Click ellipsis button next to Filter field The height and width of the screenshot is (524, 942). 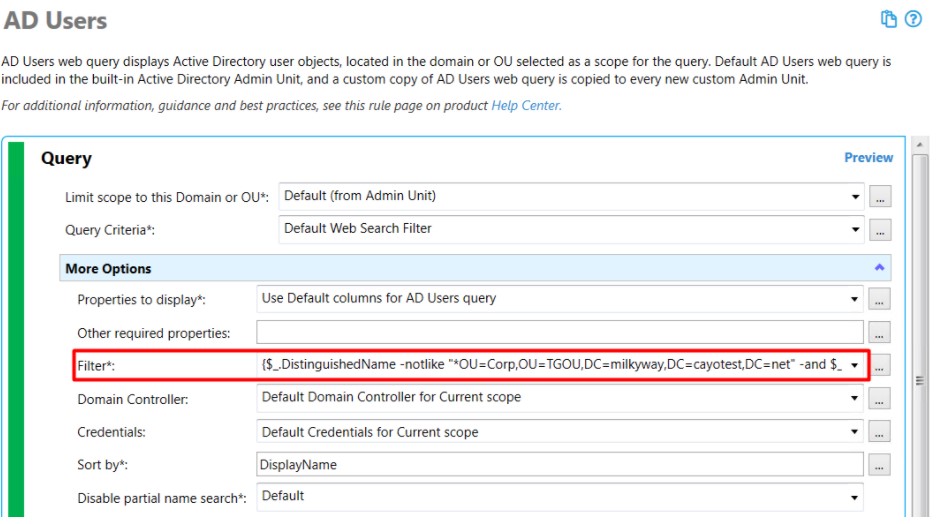pos(879,365)
